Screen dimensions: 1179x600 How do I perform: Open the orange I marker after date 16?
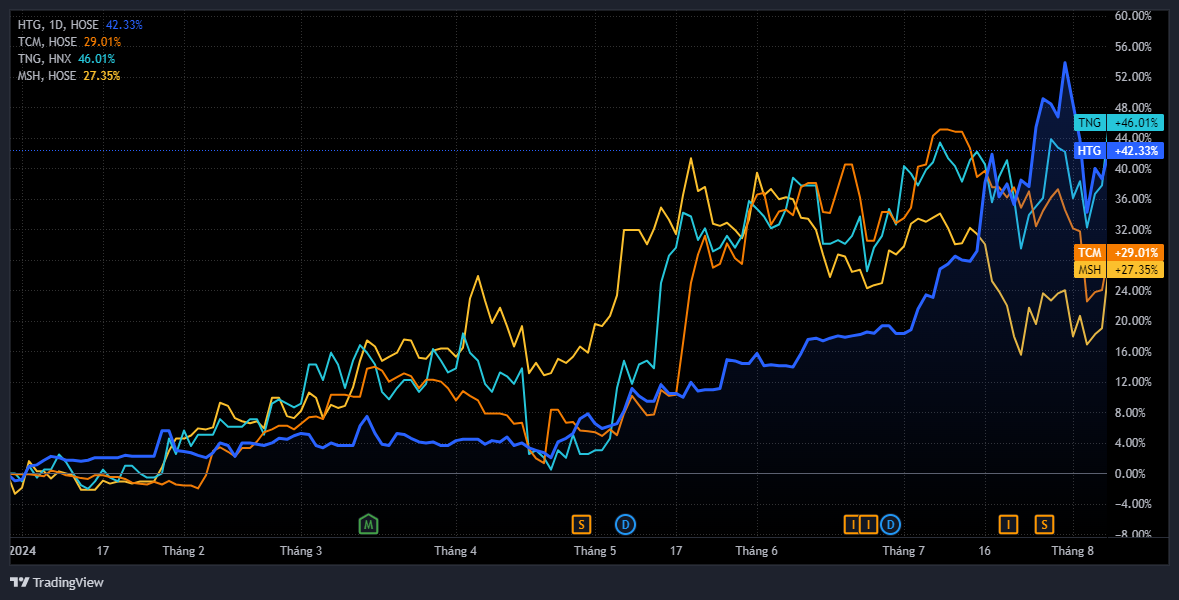pyautogui.click(x=1010, y=523)
